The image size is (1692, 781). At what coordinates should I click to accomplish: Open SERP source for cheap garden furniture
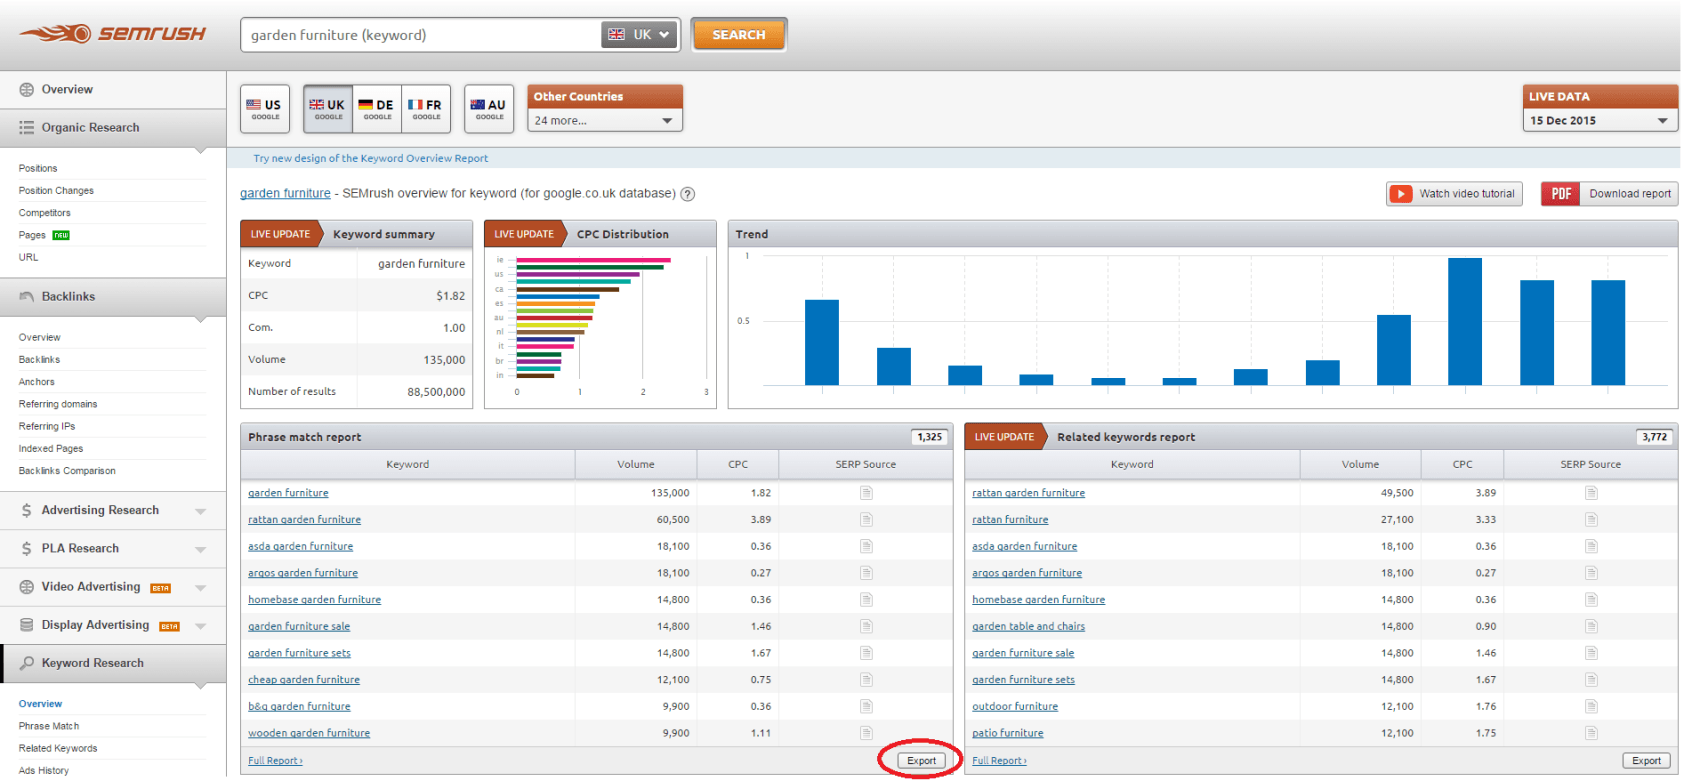pos(866,680)
